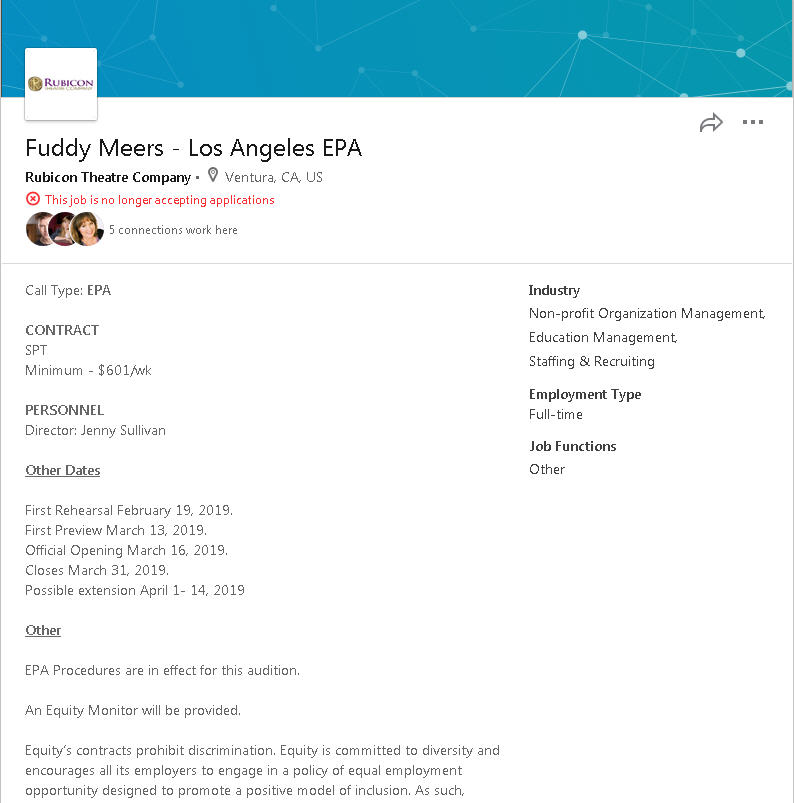Select Staffing & Recruiting industry
The image size is (794, 803).
pyautogui.click(x=592, y=362)
